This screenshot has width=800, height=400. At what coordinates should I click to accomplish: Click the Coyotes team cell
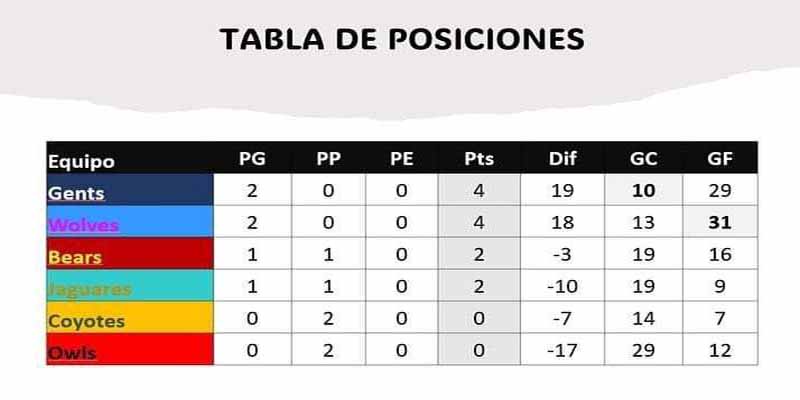point(130,317)
